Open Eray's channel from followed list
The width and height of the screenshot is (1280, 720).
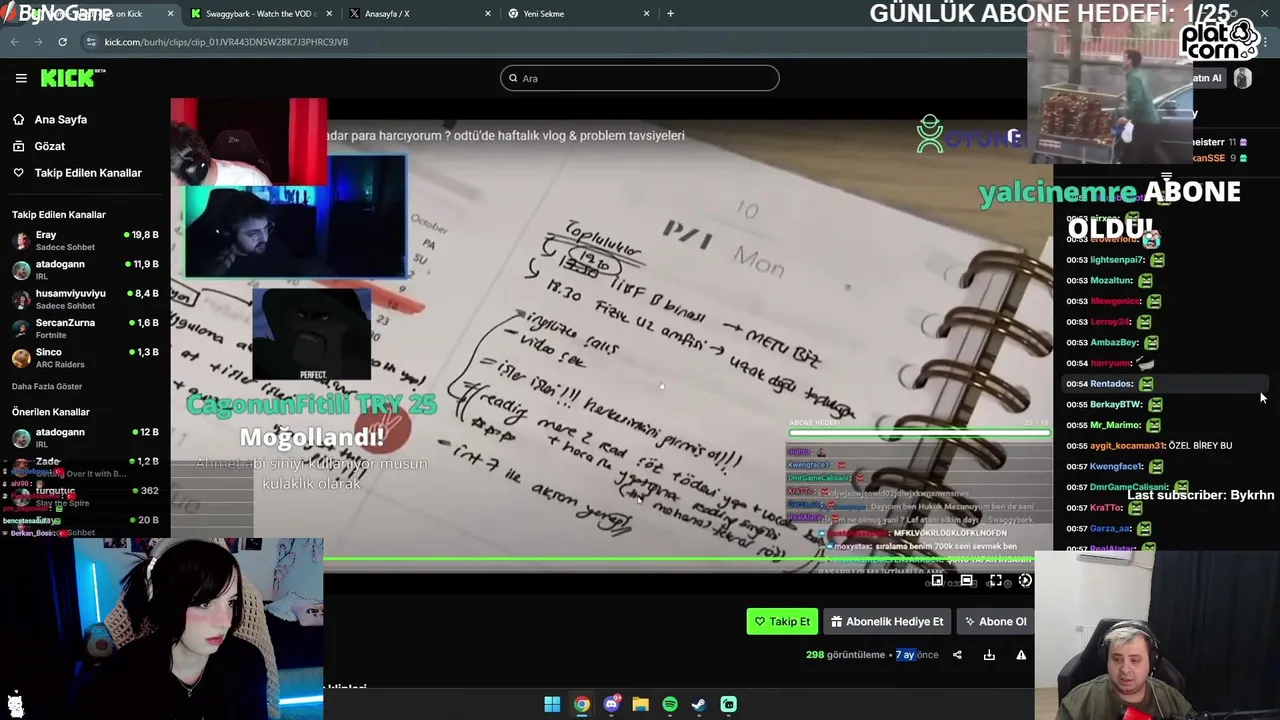pyautogui.click(x=85, y=240)
